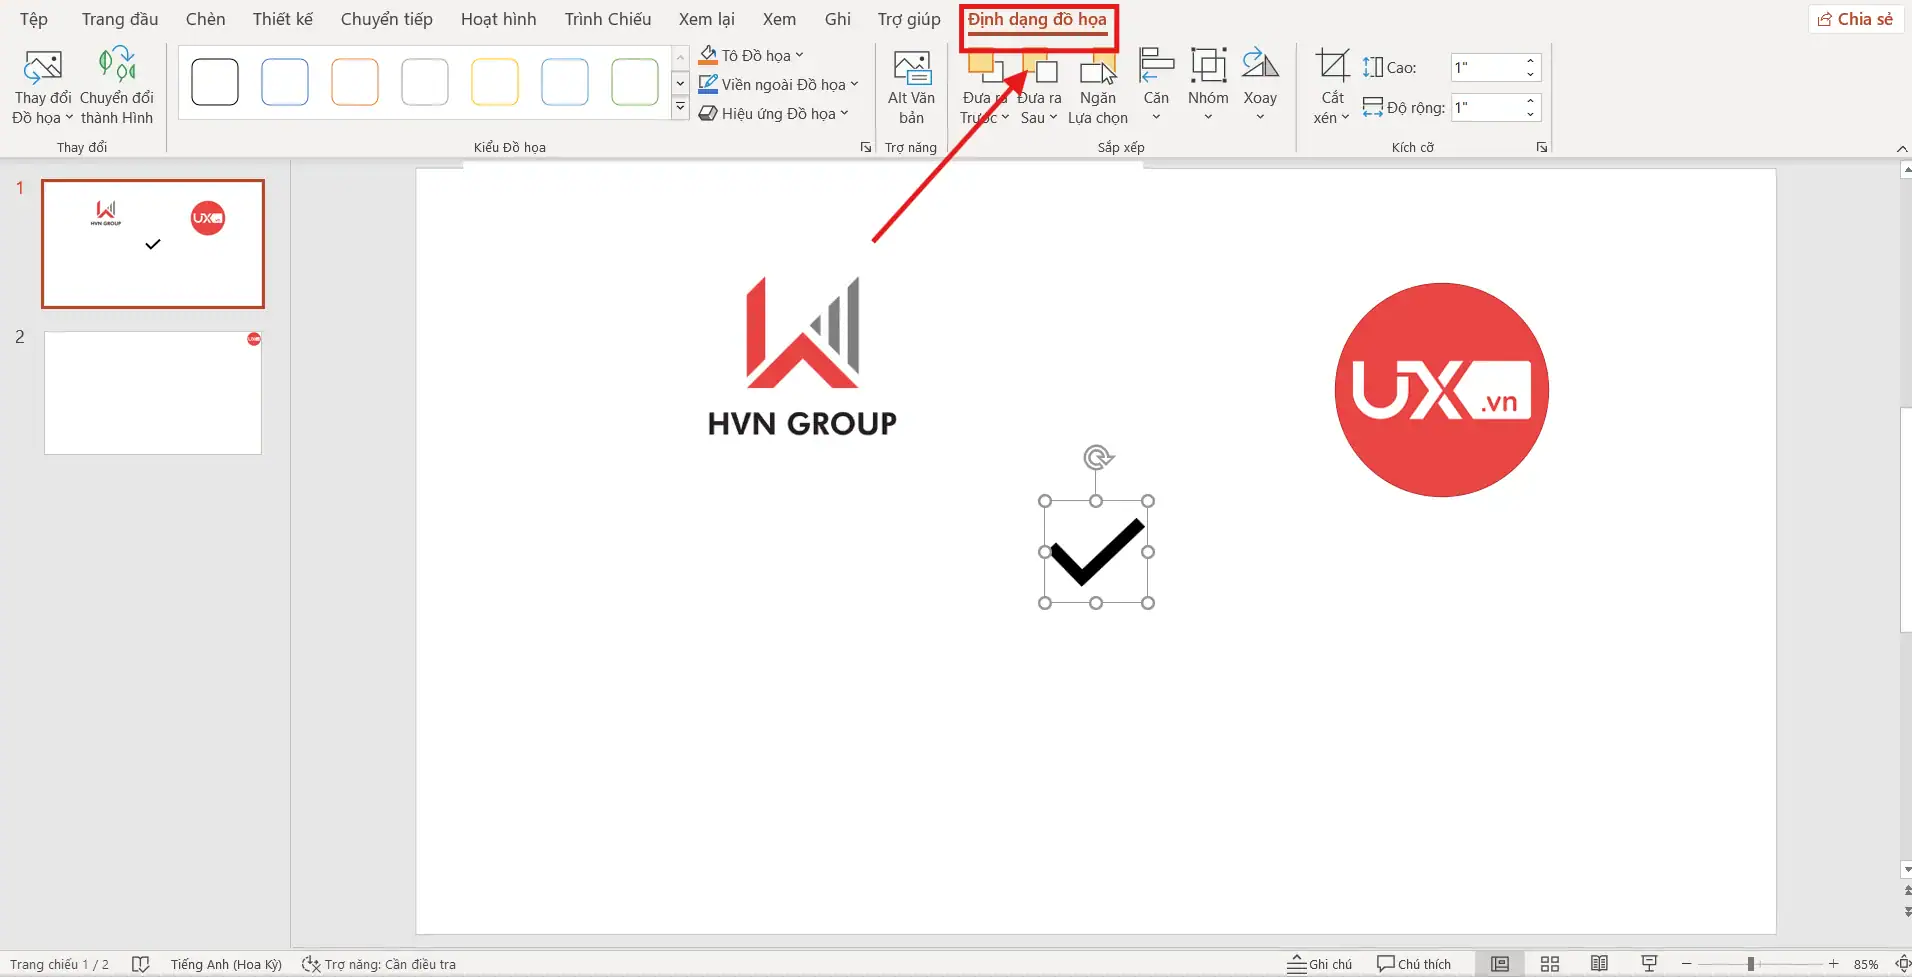Screen dimensions: 1912x977
Task: Switch to the Xem tab
Action: (780, 19)
